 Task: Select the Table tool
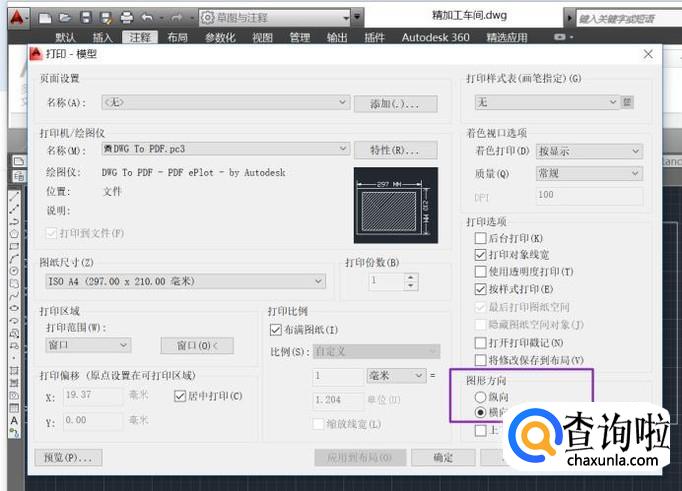[x=14, y=408]
